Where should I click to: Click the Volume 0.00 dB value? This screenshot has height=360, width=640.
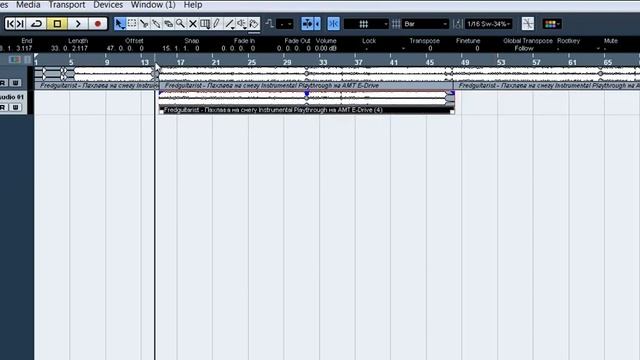326,48
